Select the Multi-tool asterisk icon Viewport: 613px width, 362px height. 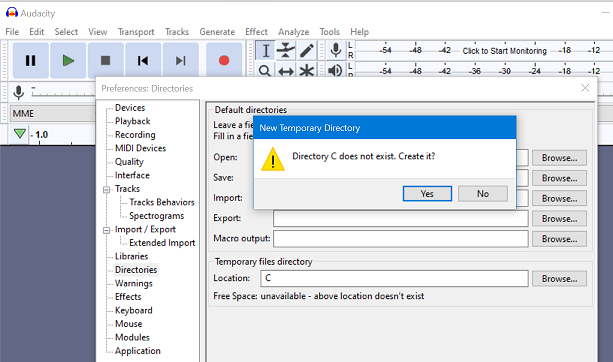[x=306, y=71]
